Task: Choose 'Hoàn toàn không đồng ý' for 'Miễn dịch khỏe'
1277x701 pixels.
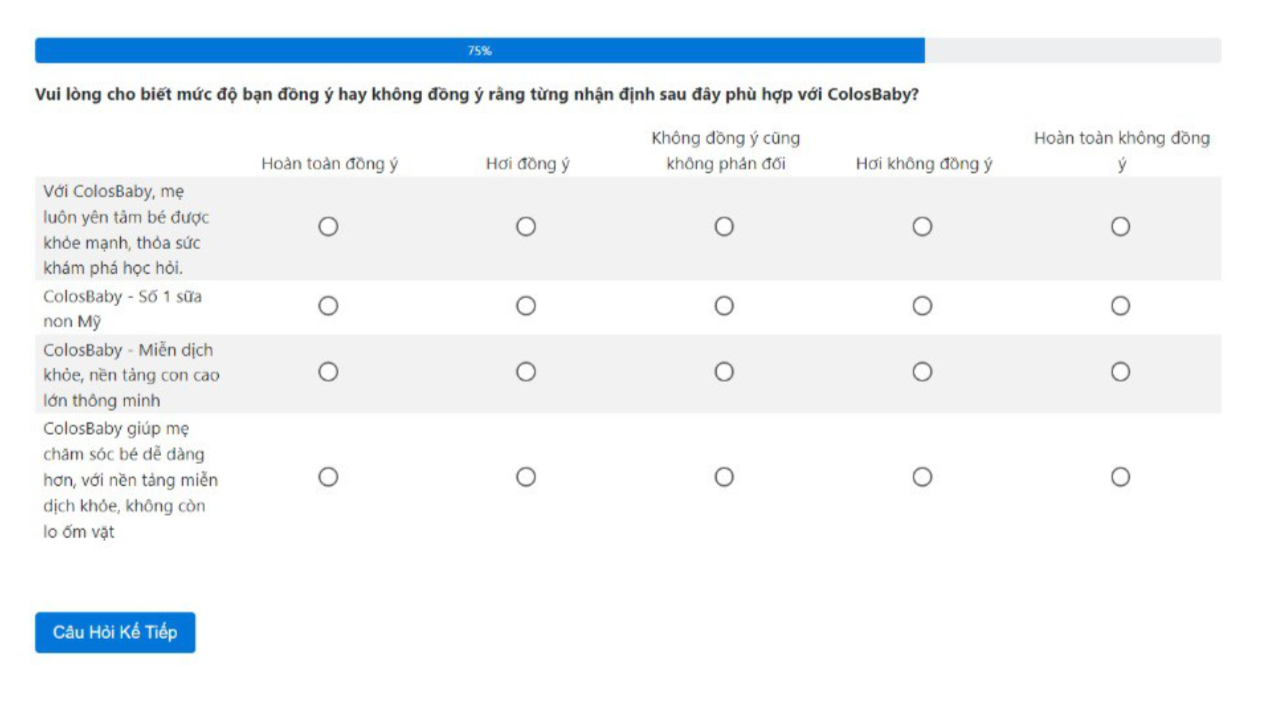Action: tap(1120, 372)
